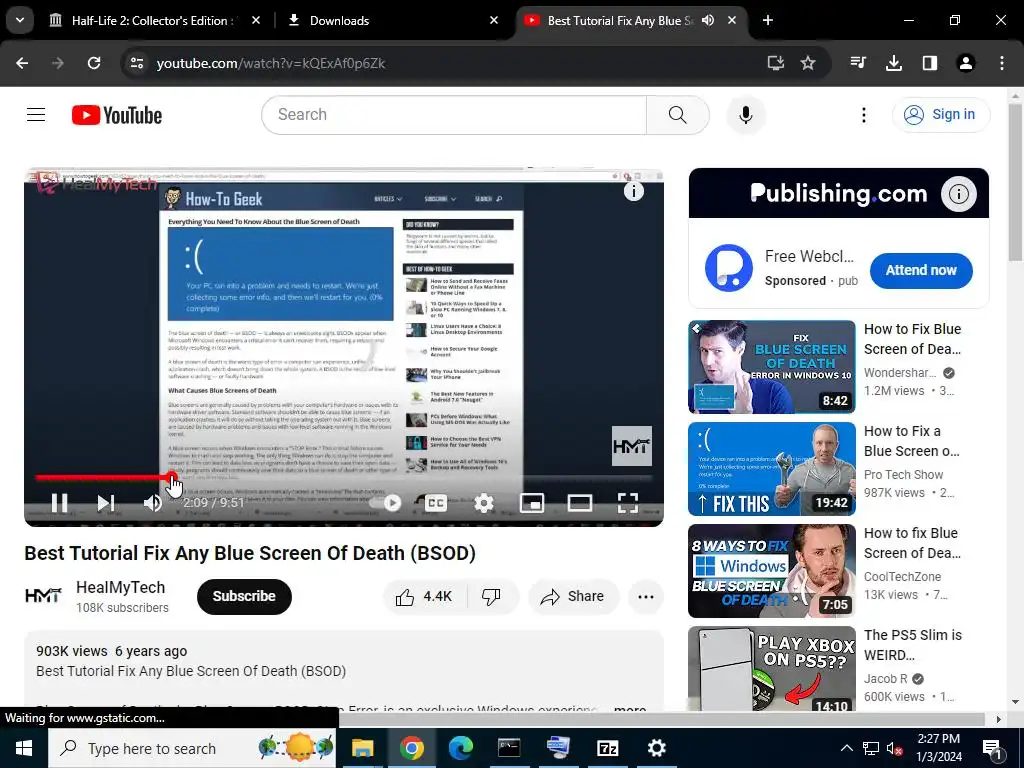Open Windows Start menu

point(24,748)
